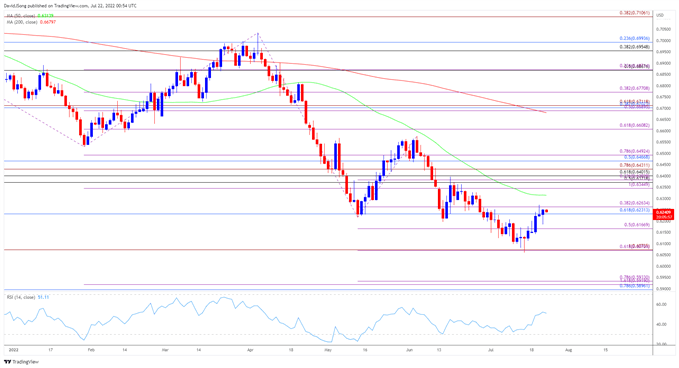Click the 40.00 RSI axis tick
Screen dimensions: 679x368
point(661,324)
